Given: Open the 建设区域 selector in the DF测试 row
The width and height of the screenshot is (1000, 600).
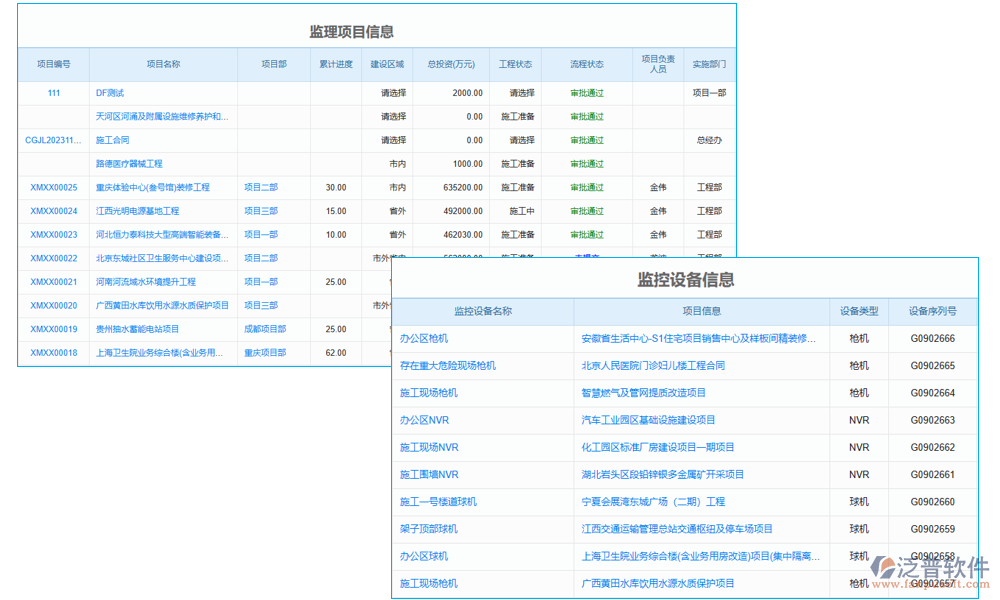Looking at the screenshot, I should tap(395, 92).
